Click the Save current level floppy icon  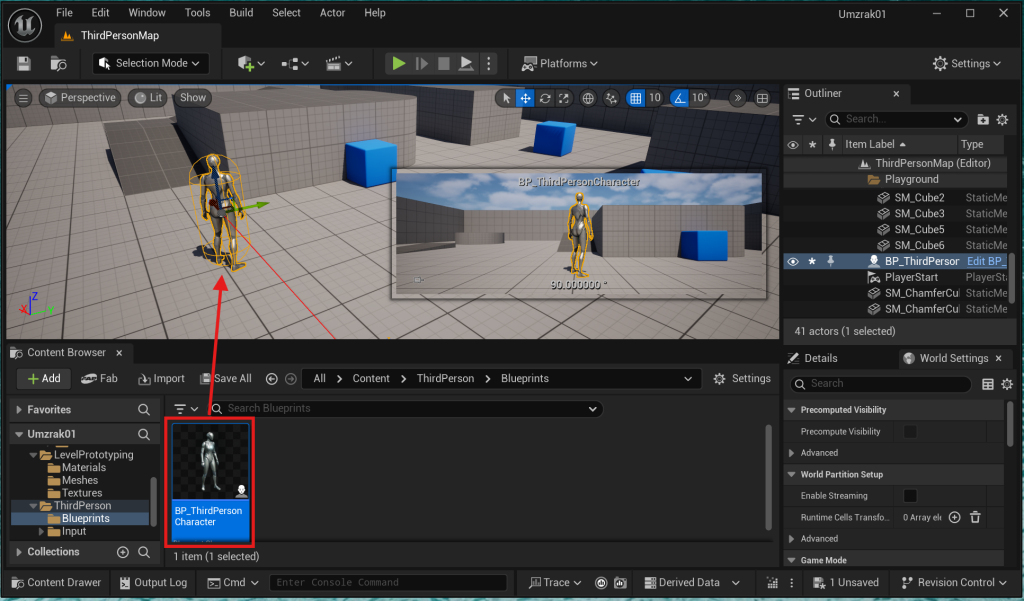click(24, 63)
